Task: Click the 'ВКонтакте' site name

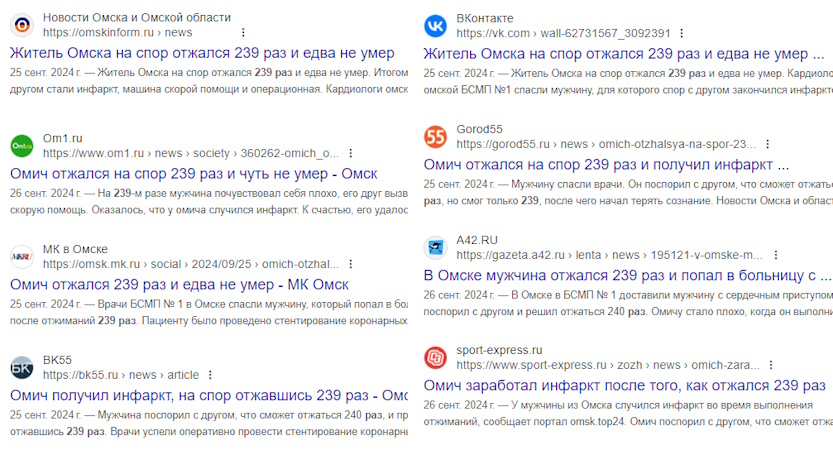Action: (485, 19)
